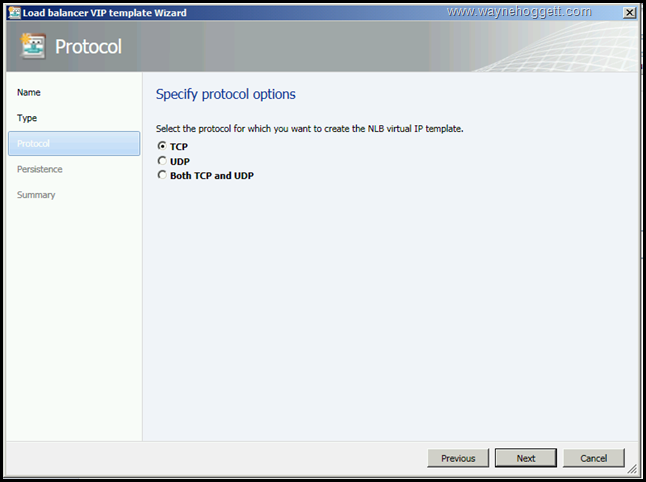Image resolution: width=646 pixels, height=482 pixels.
Task: Jump to the Persistence step
Action: [x=39, y=169]
